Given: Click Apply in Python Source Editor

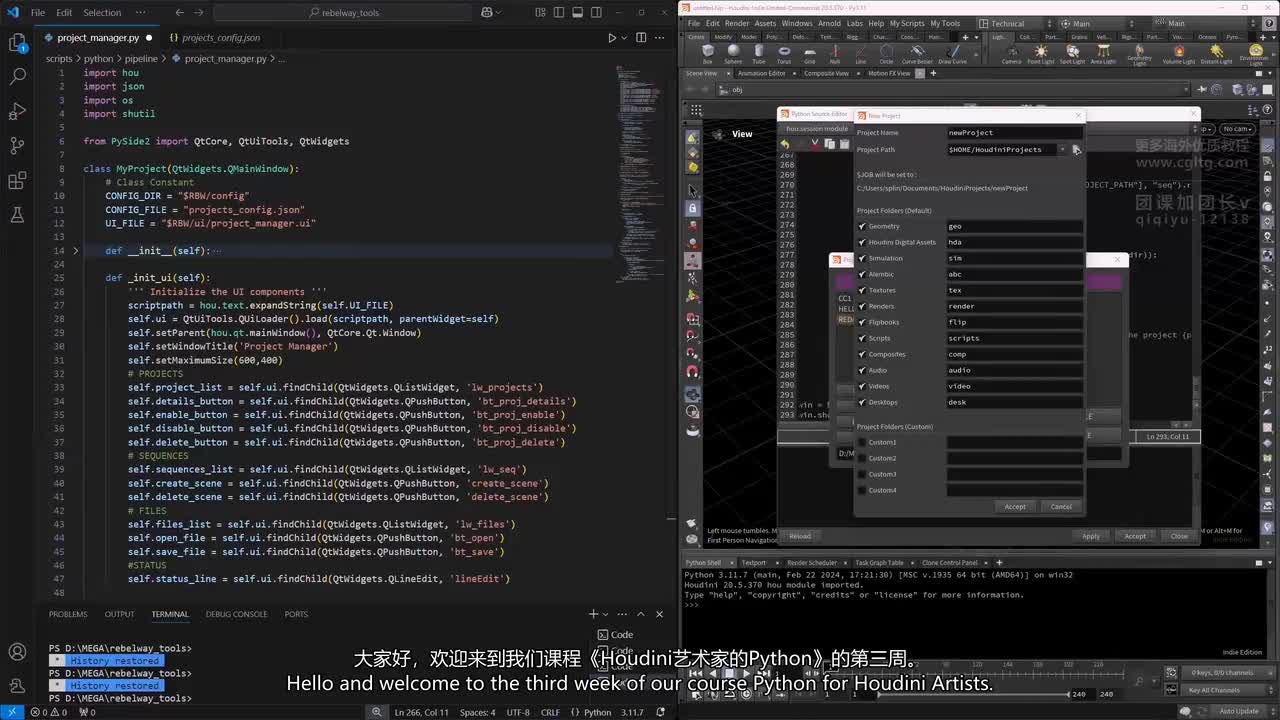Looking at the screenshot, I should pos(1091,536).
